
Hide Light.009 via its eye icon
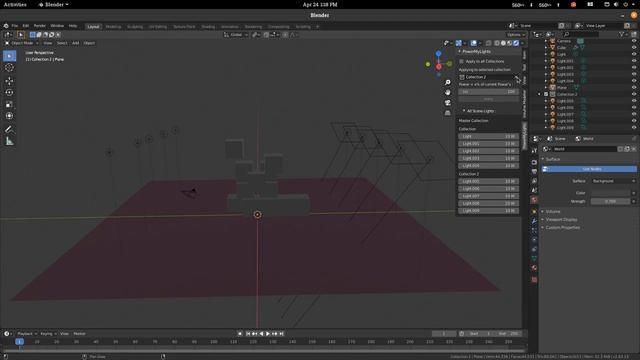(x=634, y=127)
